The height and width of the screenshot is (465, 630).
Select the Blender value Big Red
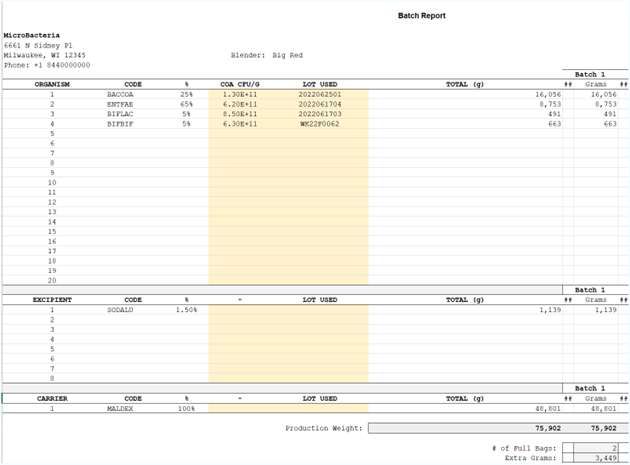[x=287, y=55]
